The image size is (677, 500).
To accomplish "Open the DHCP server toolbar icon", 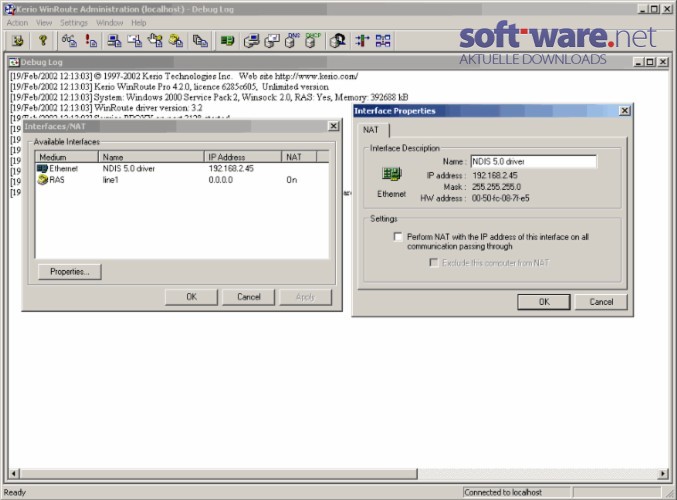I will 313,41.
